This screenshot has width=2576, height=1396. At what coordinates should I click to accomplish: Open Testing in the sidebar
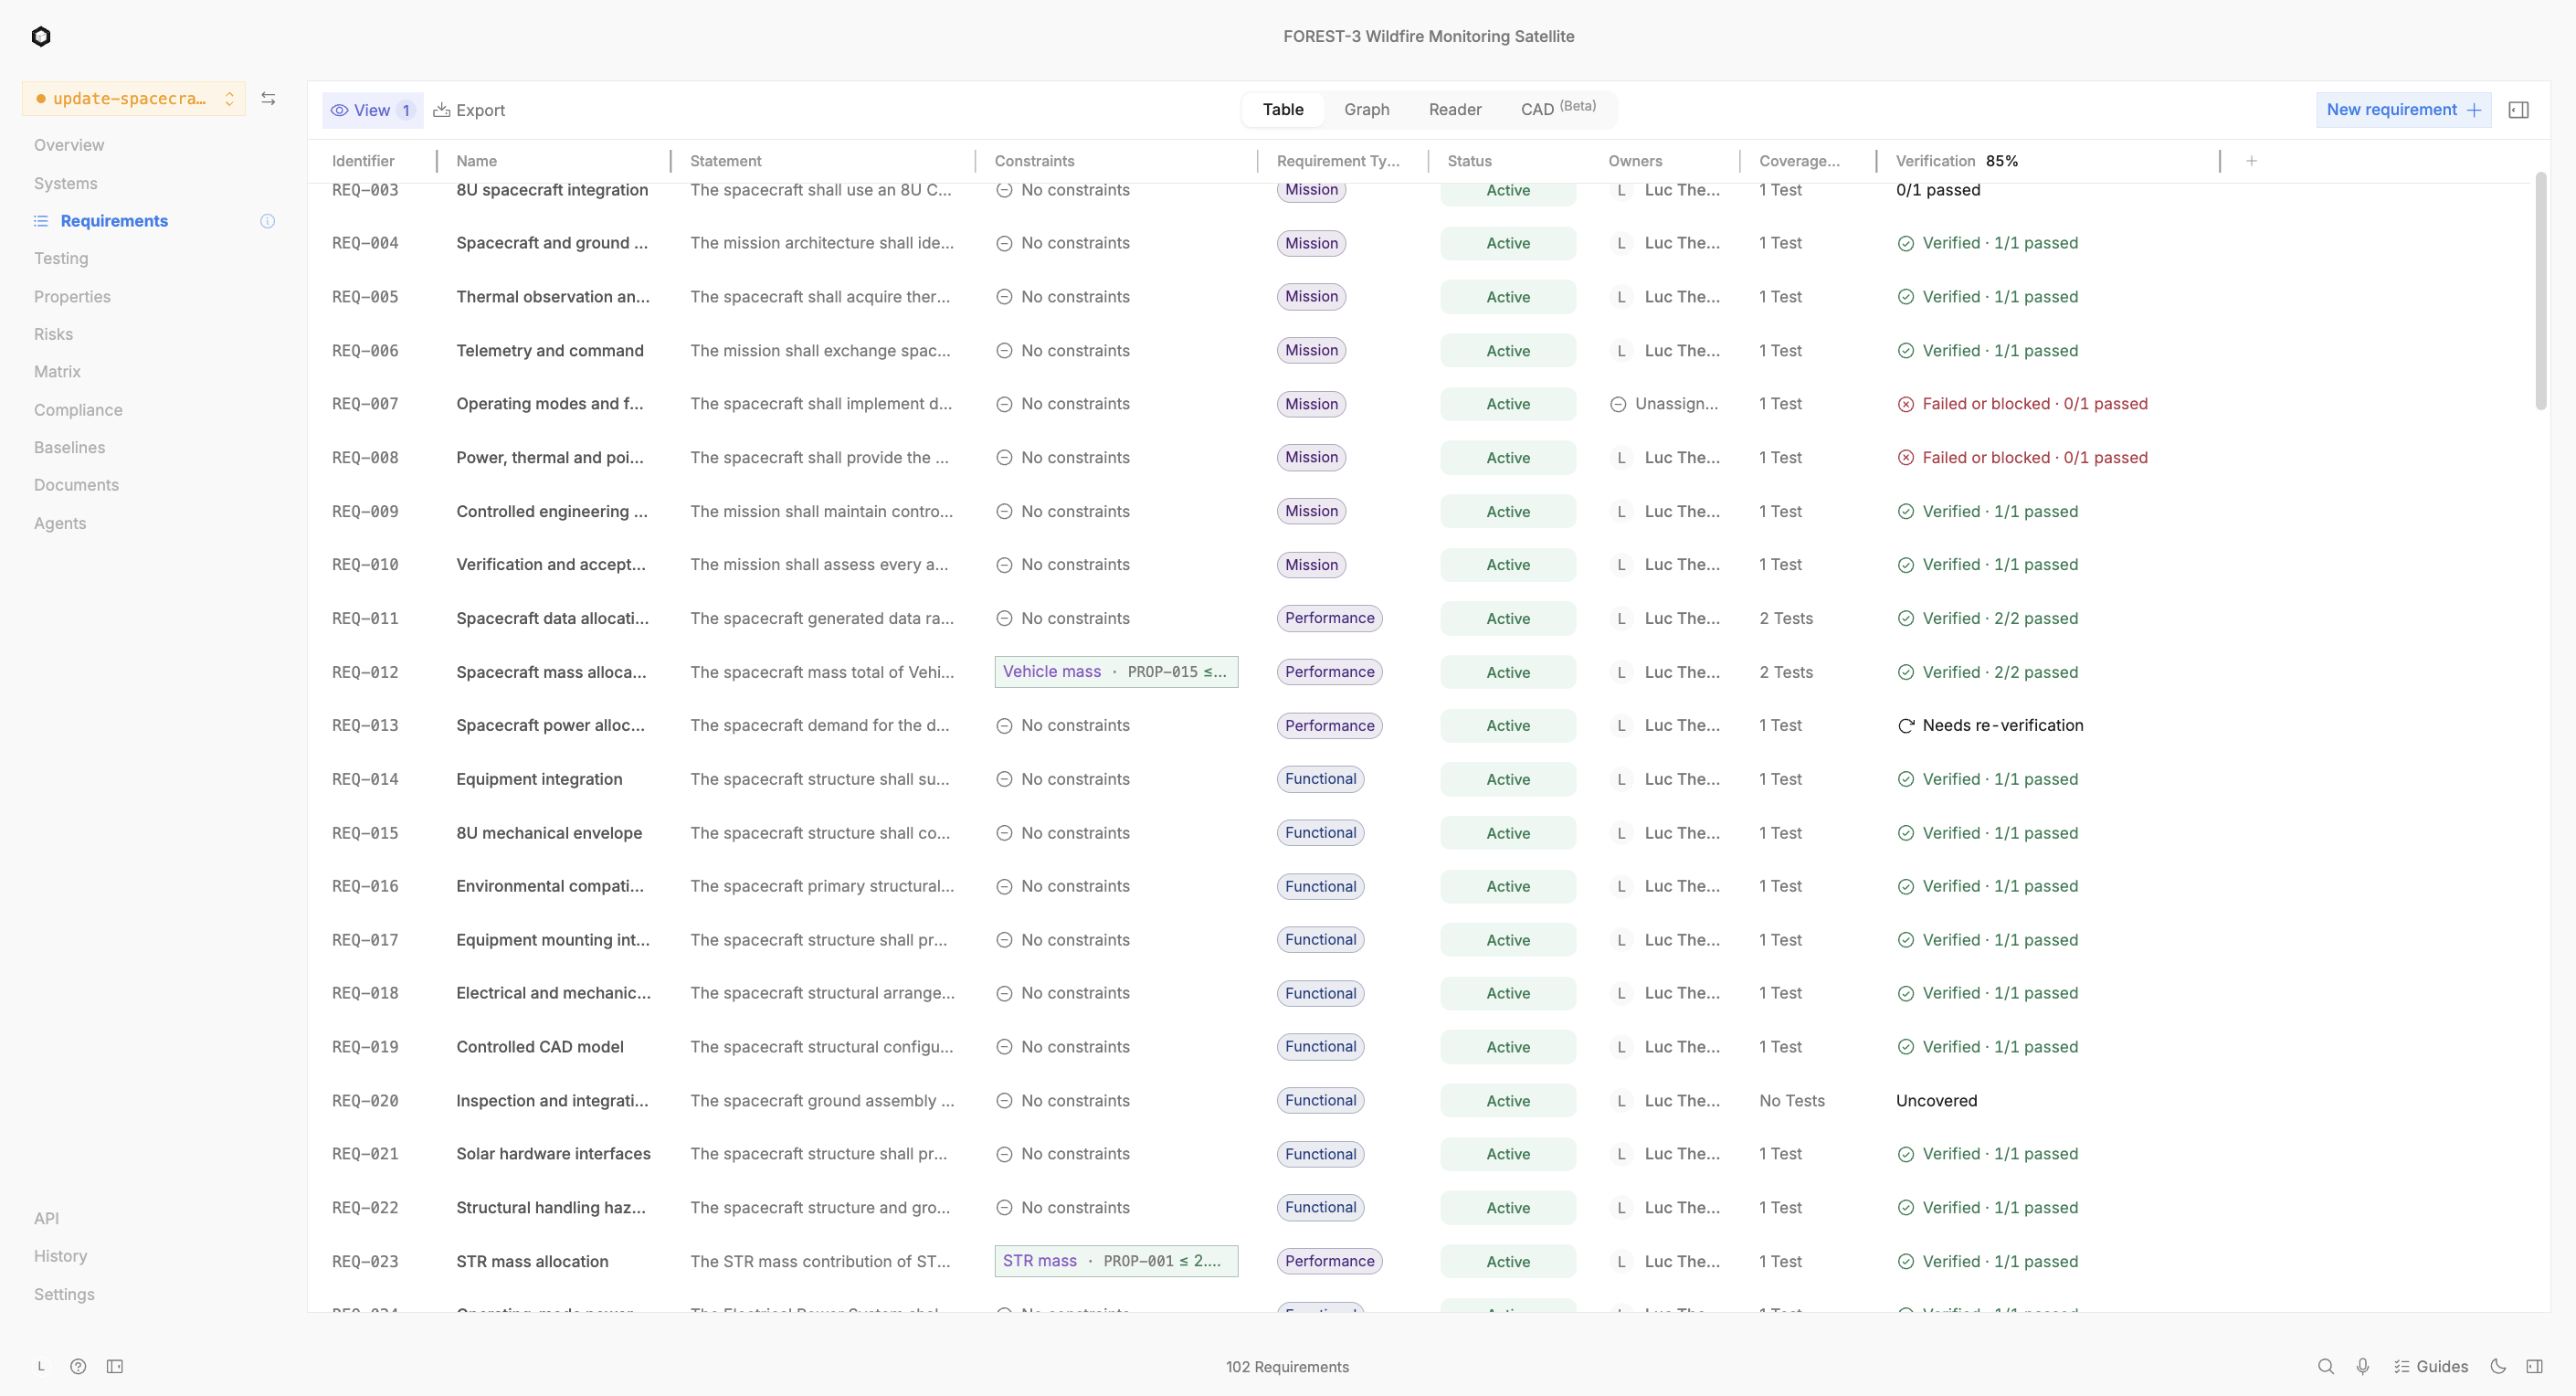61,258
